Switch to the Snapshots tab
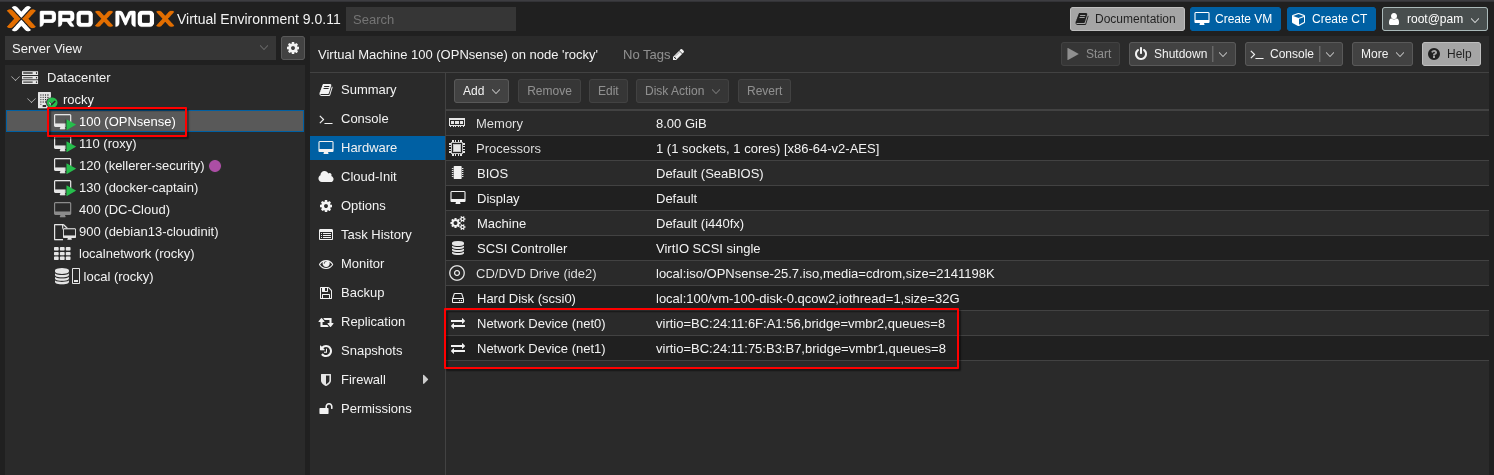This screenshot has width=1494, height=475. pos(371,351)
